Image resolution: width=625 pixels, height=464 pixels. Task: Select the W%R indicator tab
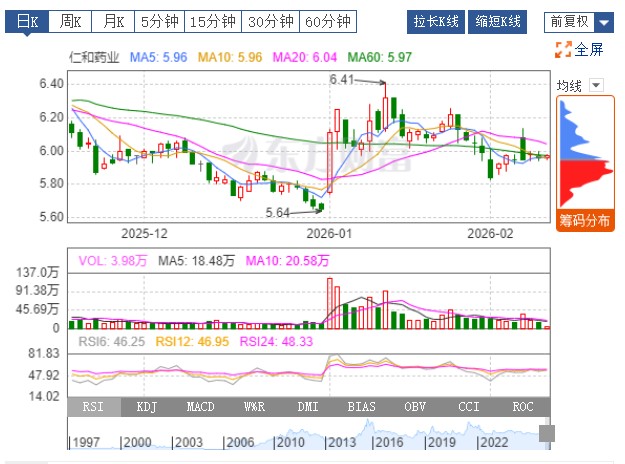254,407
